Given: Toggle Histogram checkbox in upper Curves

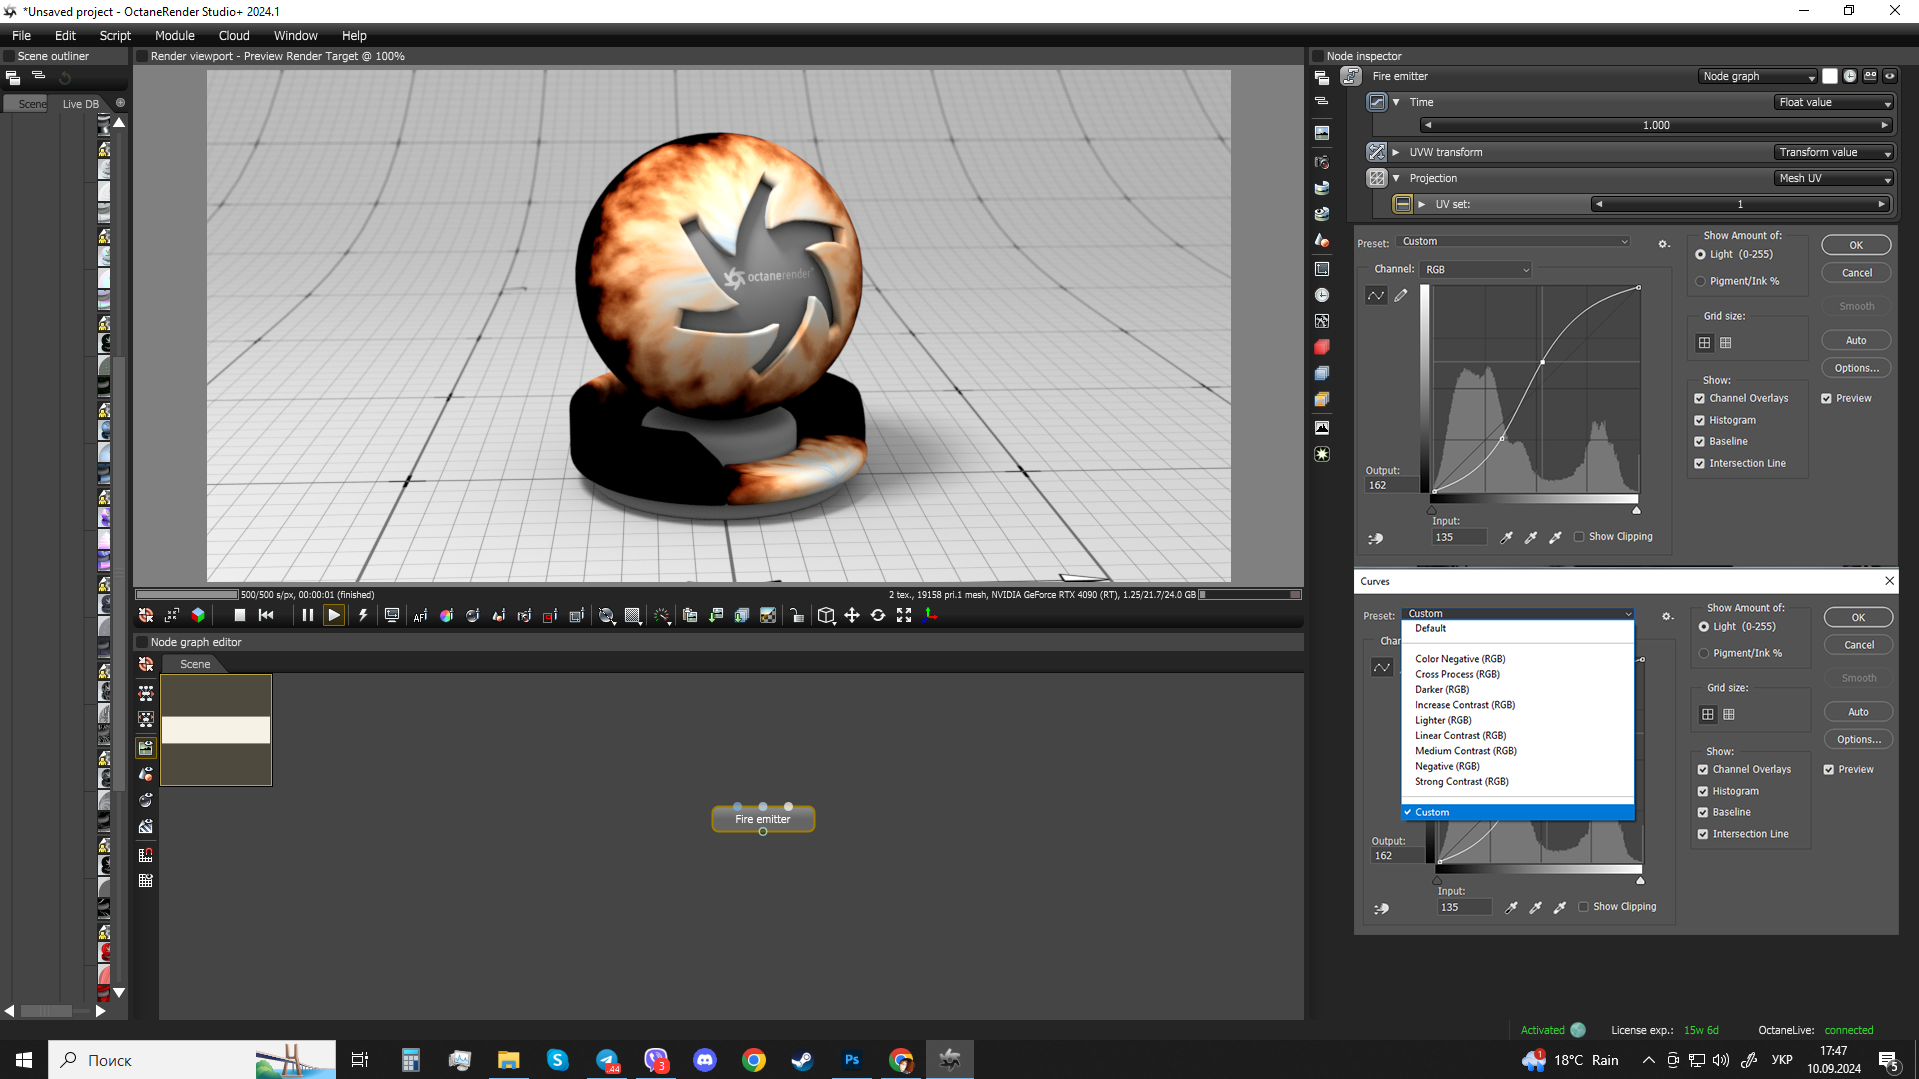Looking at the screenshot, I should click(x=1700, y=420).
